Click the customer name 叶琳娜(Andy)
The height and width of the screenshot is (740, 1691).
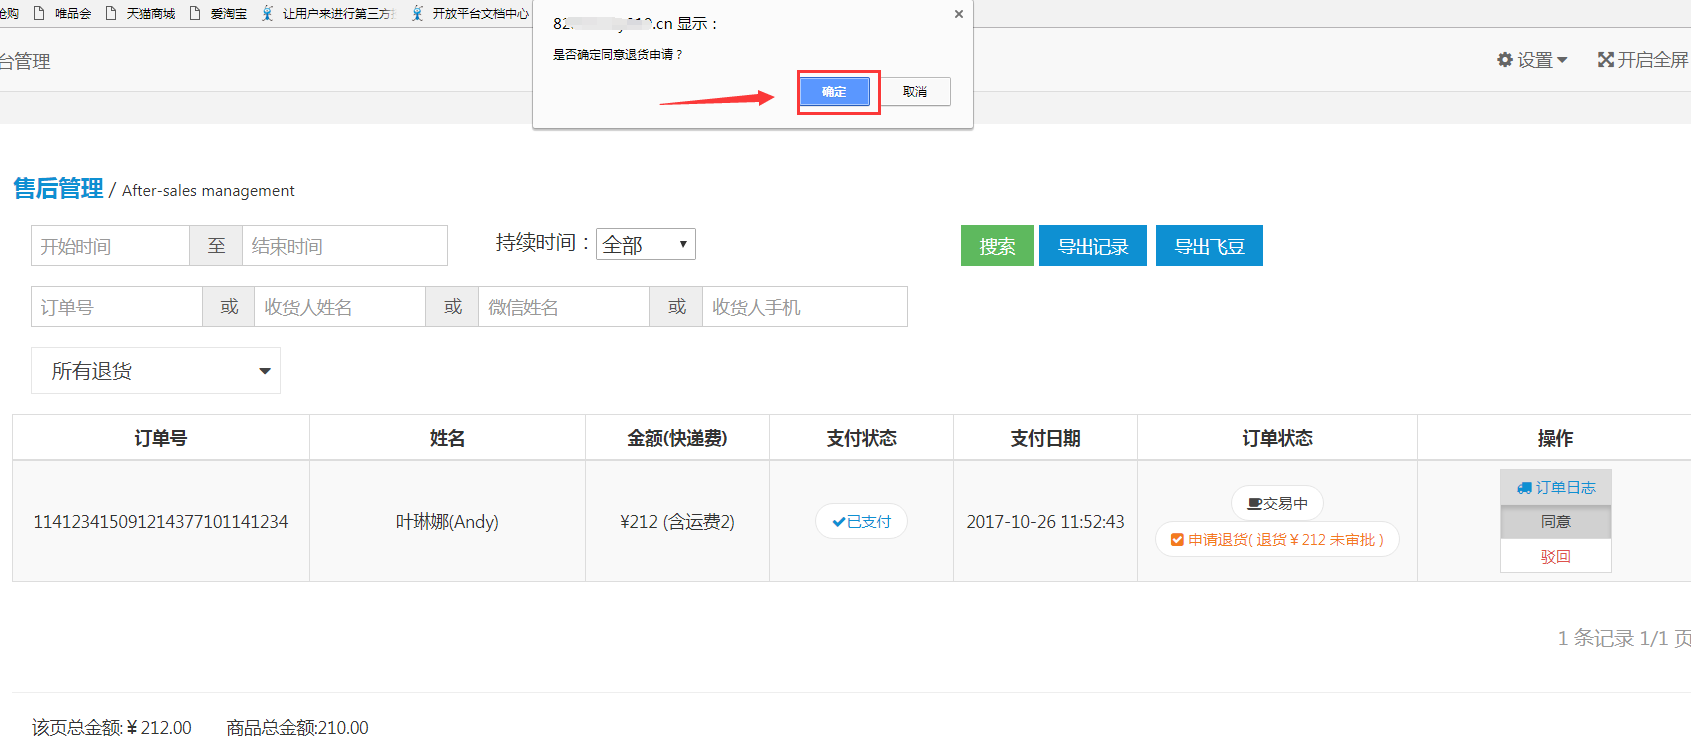(x=447, y=522)
